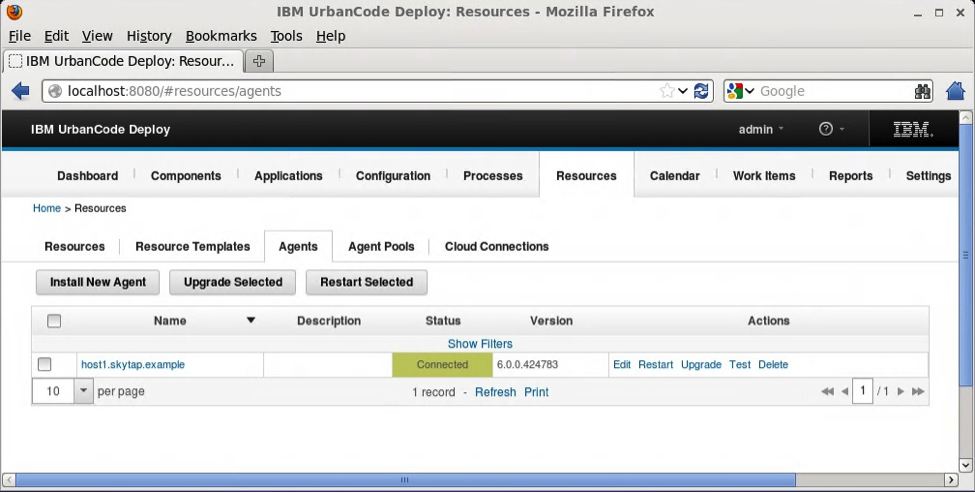Open the admin user dropdown menu

(761, 129)
